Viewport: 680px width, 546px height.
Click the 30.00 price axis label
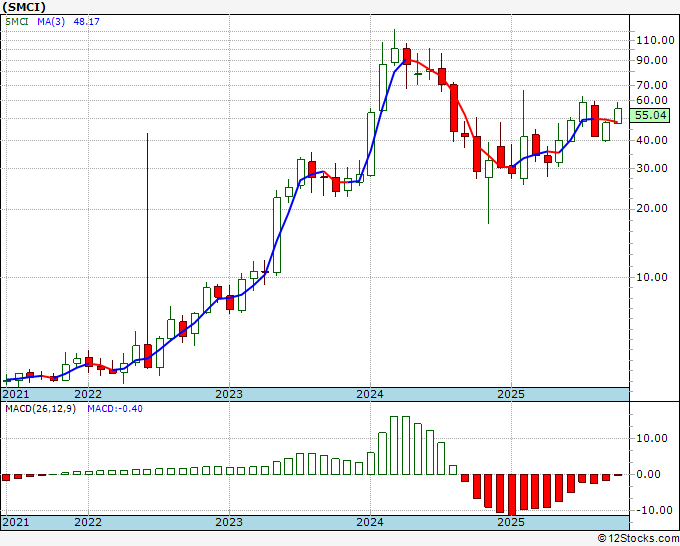652,168
